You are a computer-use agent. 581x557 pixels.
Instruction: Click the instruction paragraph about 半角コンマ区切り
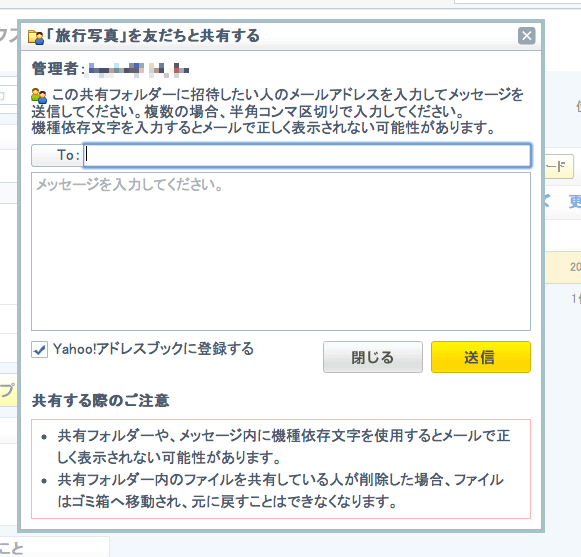pos(277,111)
